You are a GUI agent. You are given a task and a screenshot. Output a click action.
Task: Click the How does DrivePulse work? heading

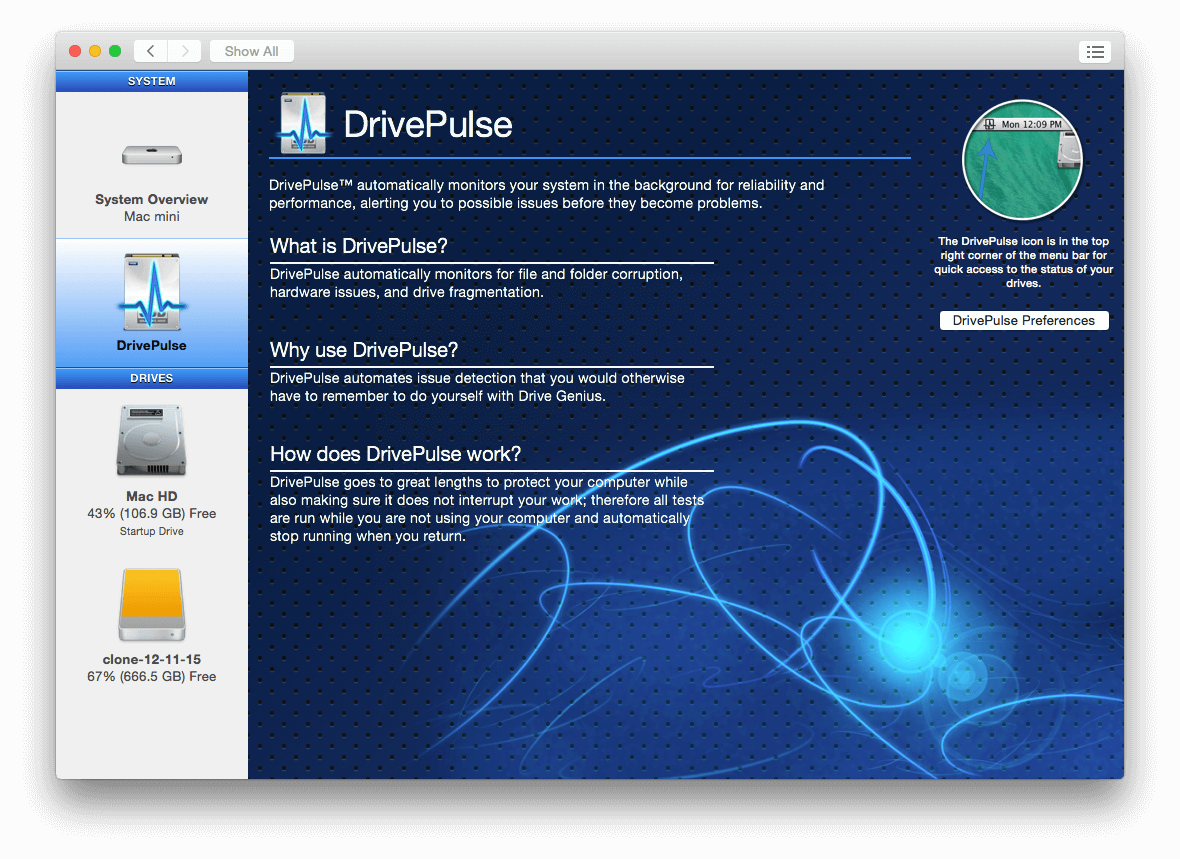396,454
